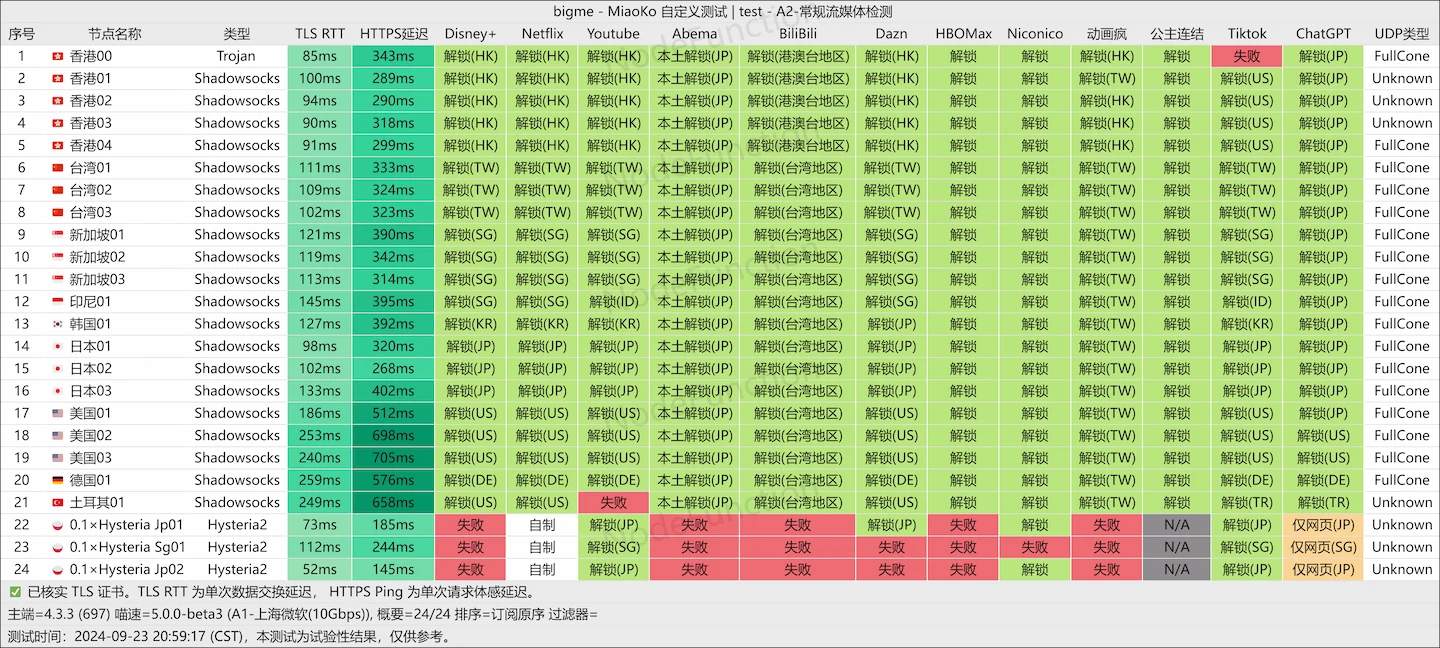Viewport: 1440px width, 648px height.
Task: Click the gray N/A cell for Hysteria Sg01
Action: click(x=1177, y=547)
